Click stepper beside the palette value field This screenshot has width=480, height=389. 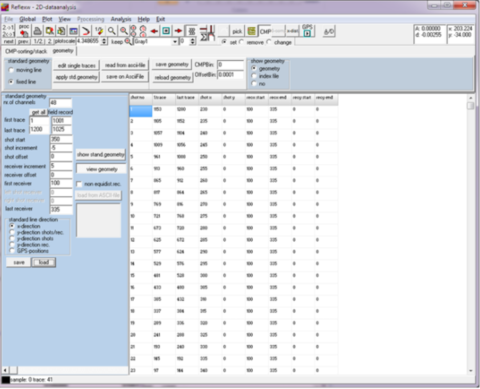[193, 42]
